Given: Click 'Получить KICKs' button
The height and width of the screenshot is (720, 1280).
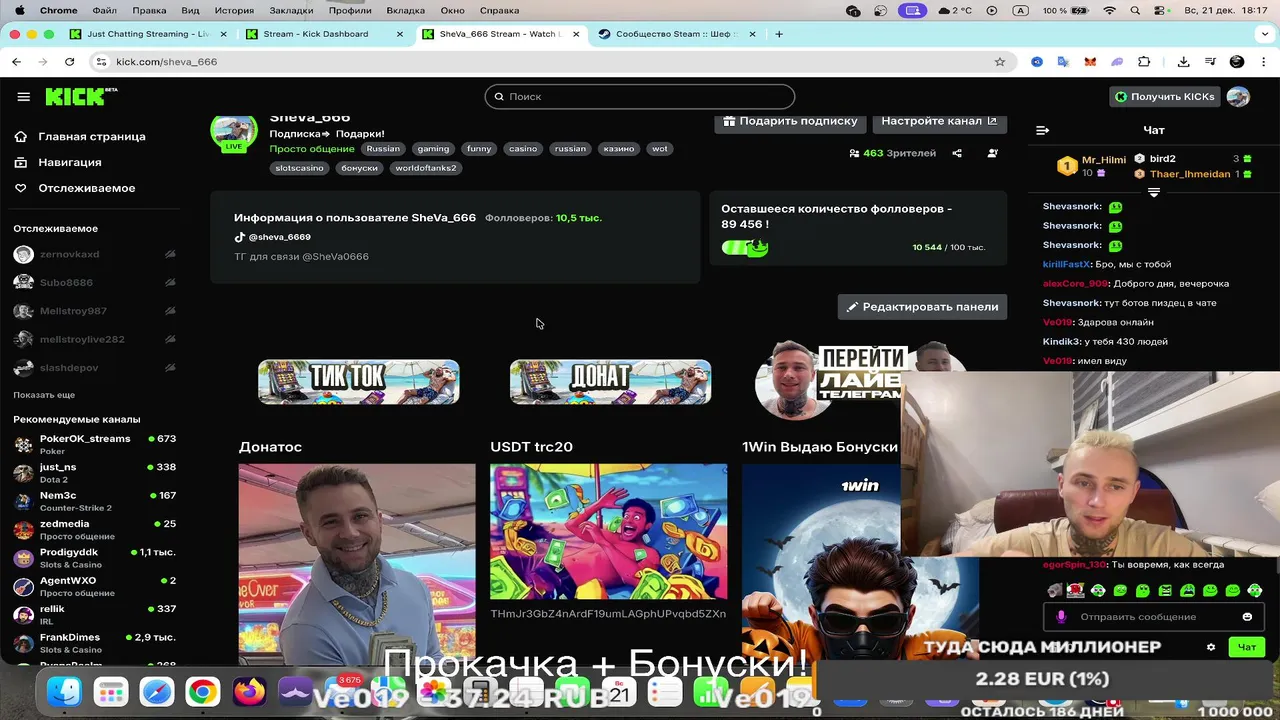Looking at the screenshot, I should point(1165,97).
